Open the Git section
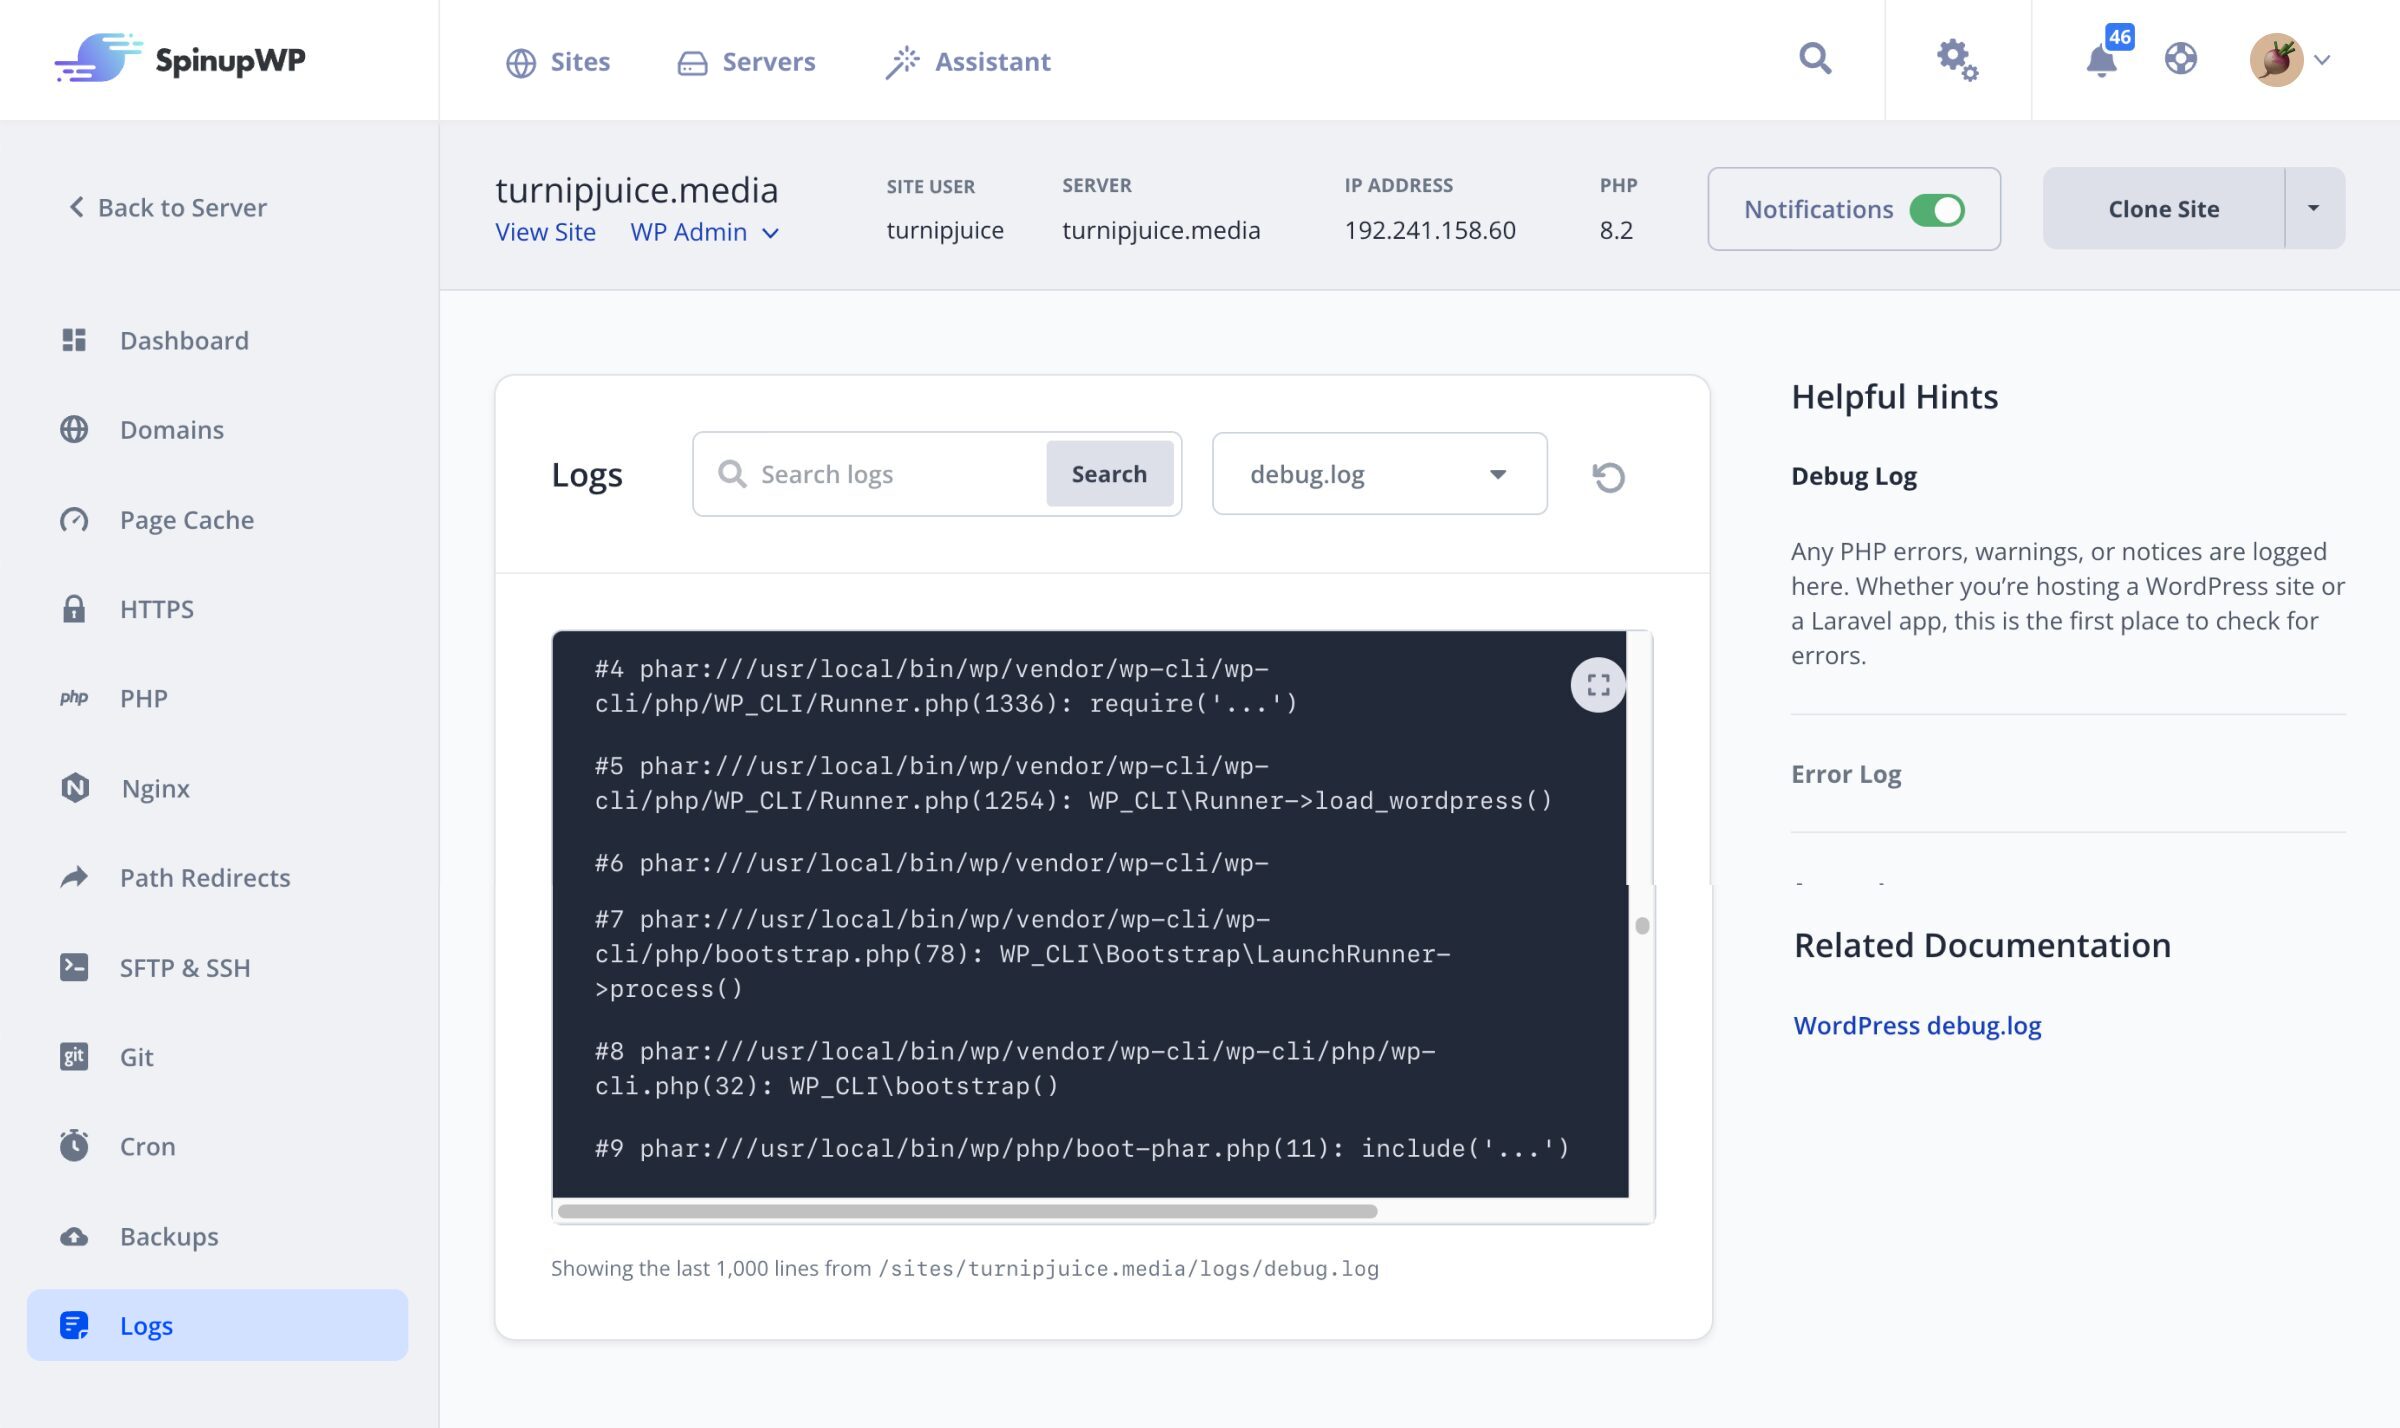Screen dimensions: 2400x1428 tap(136, 1056)
